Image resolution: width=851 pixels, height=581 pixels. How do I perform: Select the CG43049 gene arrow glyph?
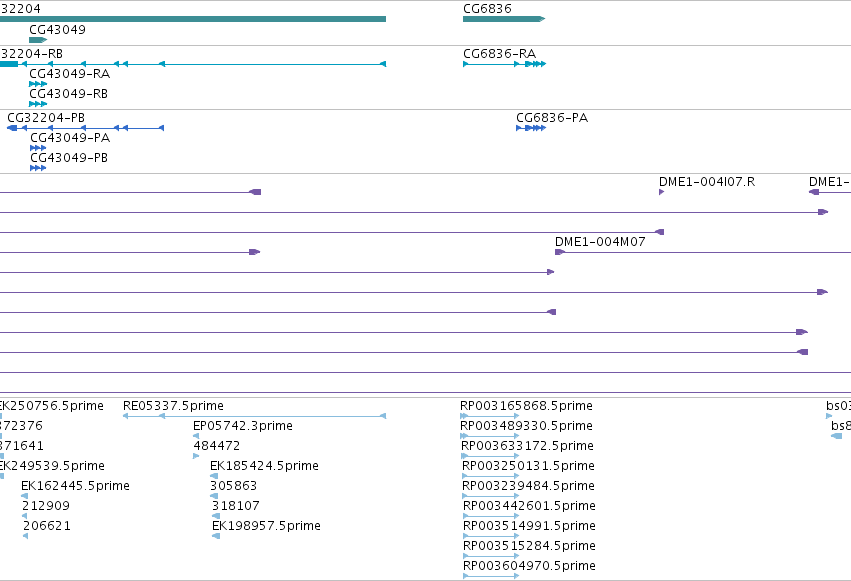pyautogui.click(x=38, y=40)
